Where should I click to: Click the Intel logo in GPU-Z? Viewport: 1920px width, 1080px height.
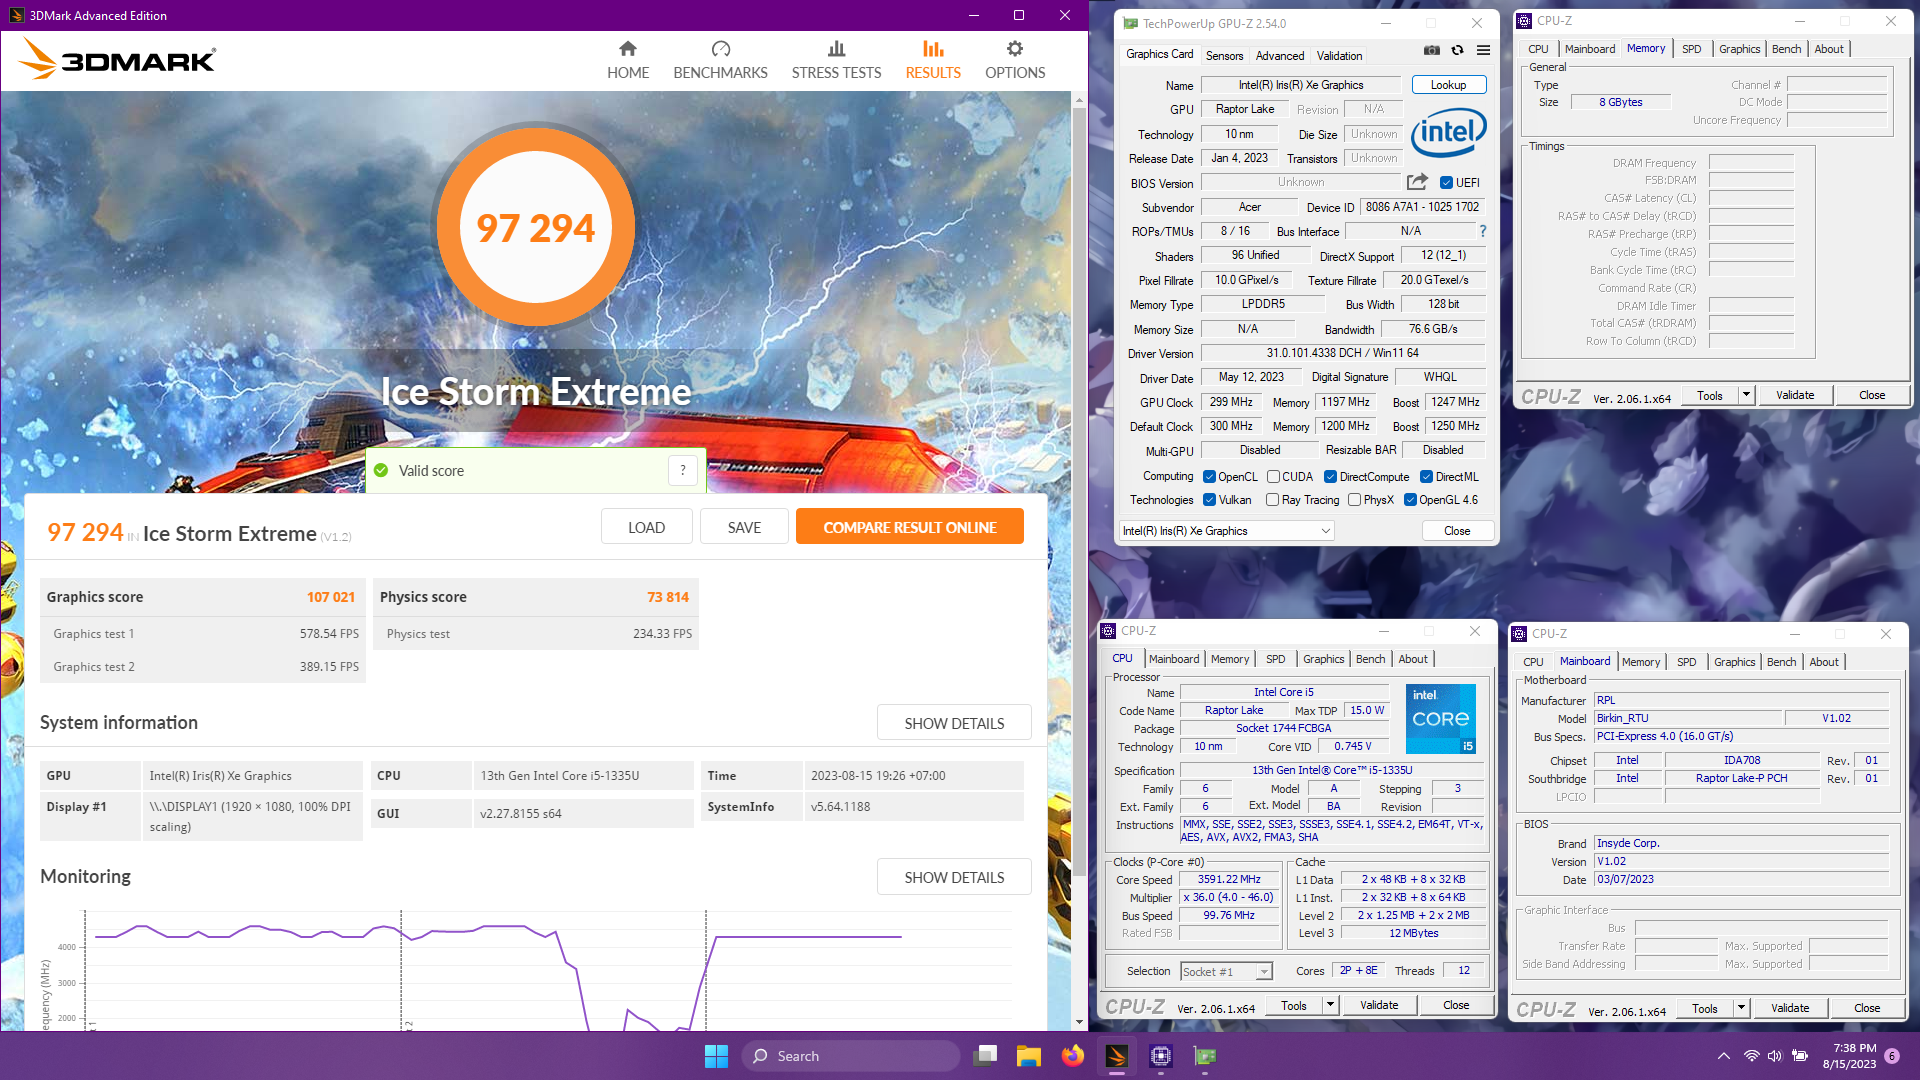(1448, 133)
